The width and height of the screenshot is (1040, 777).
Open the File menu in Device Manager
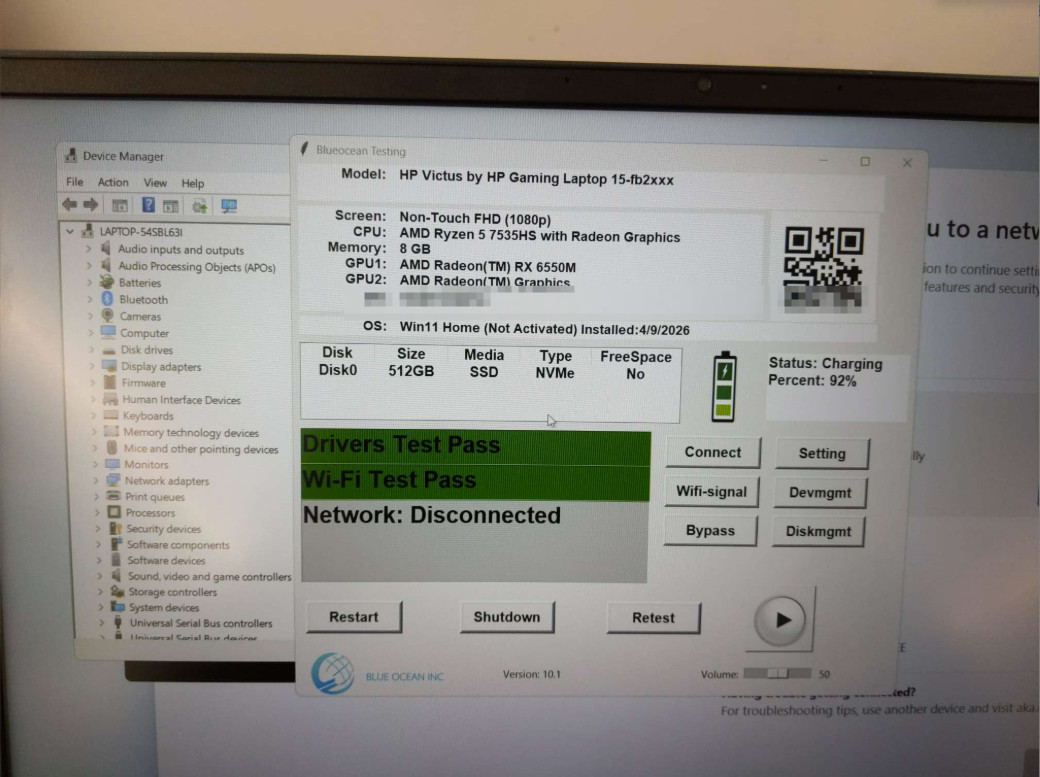[x=74, y=182]
